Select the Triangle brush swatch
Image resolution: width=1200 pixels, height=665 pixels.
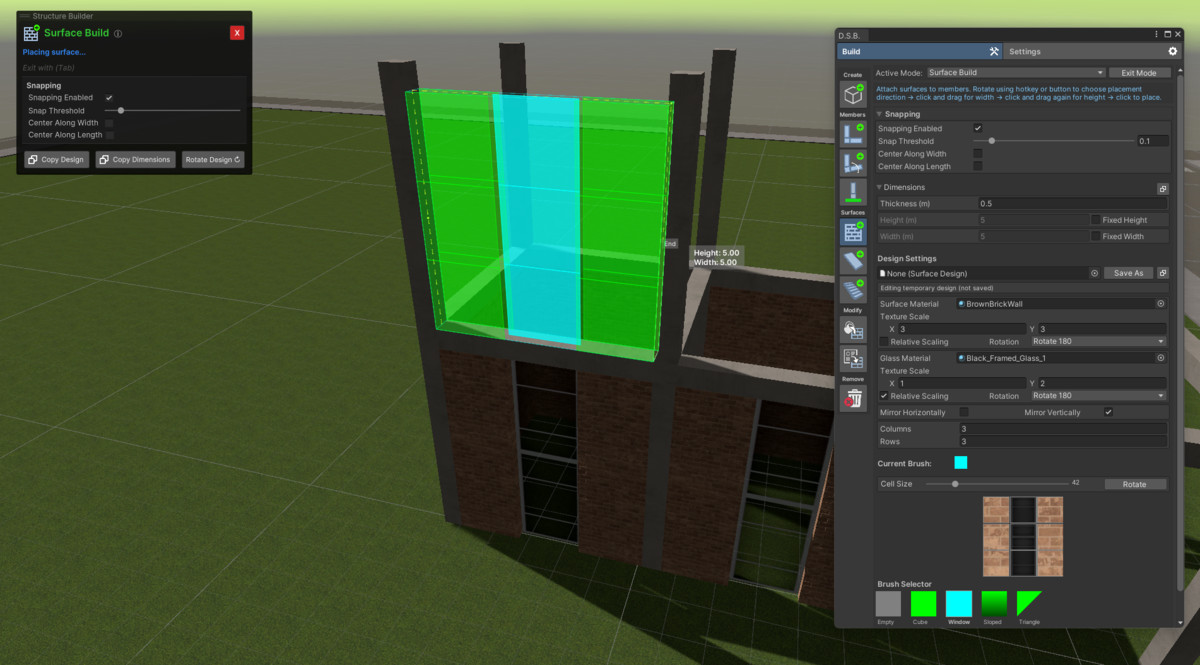click(1029, 604)
